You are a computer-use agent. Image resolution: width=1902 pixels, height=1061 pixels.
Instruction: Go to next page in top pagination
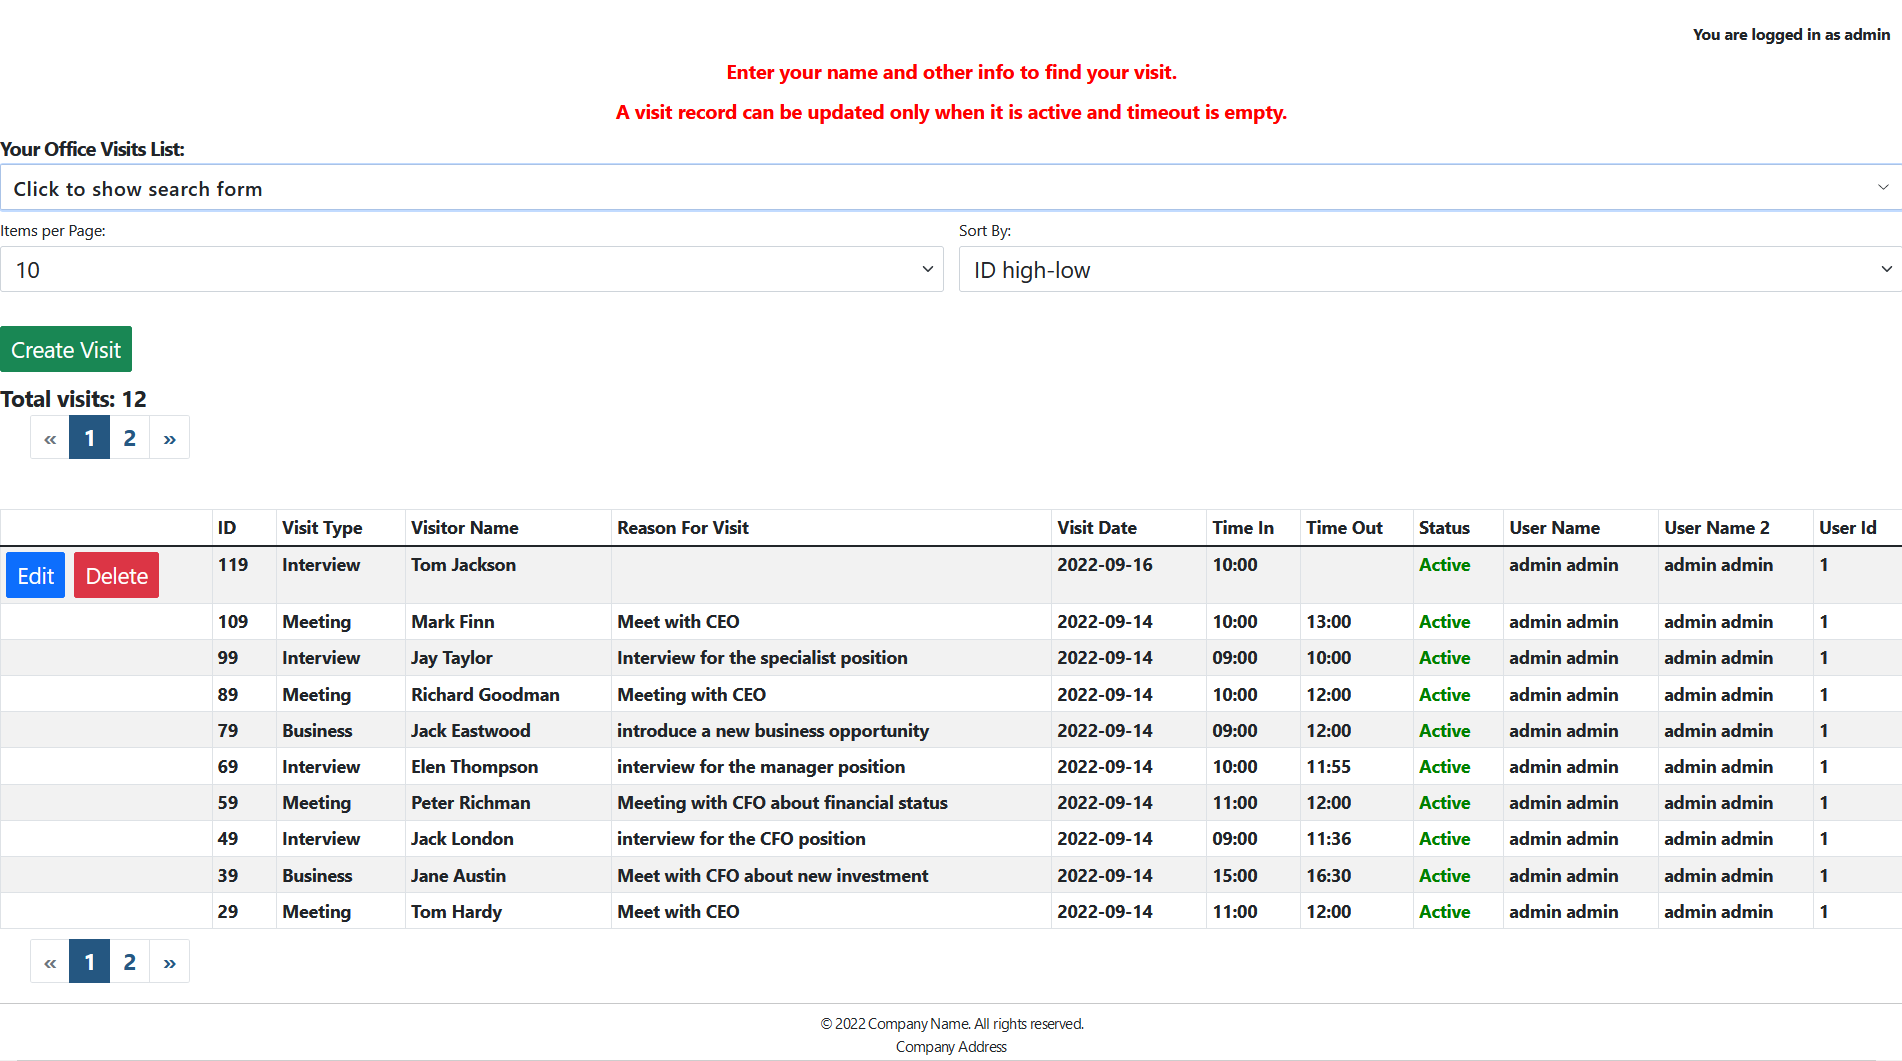tap(170, 438)
